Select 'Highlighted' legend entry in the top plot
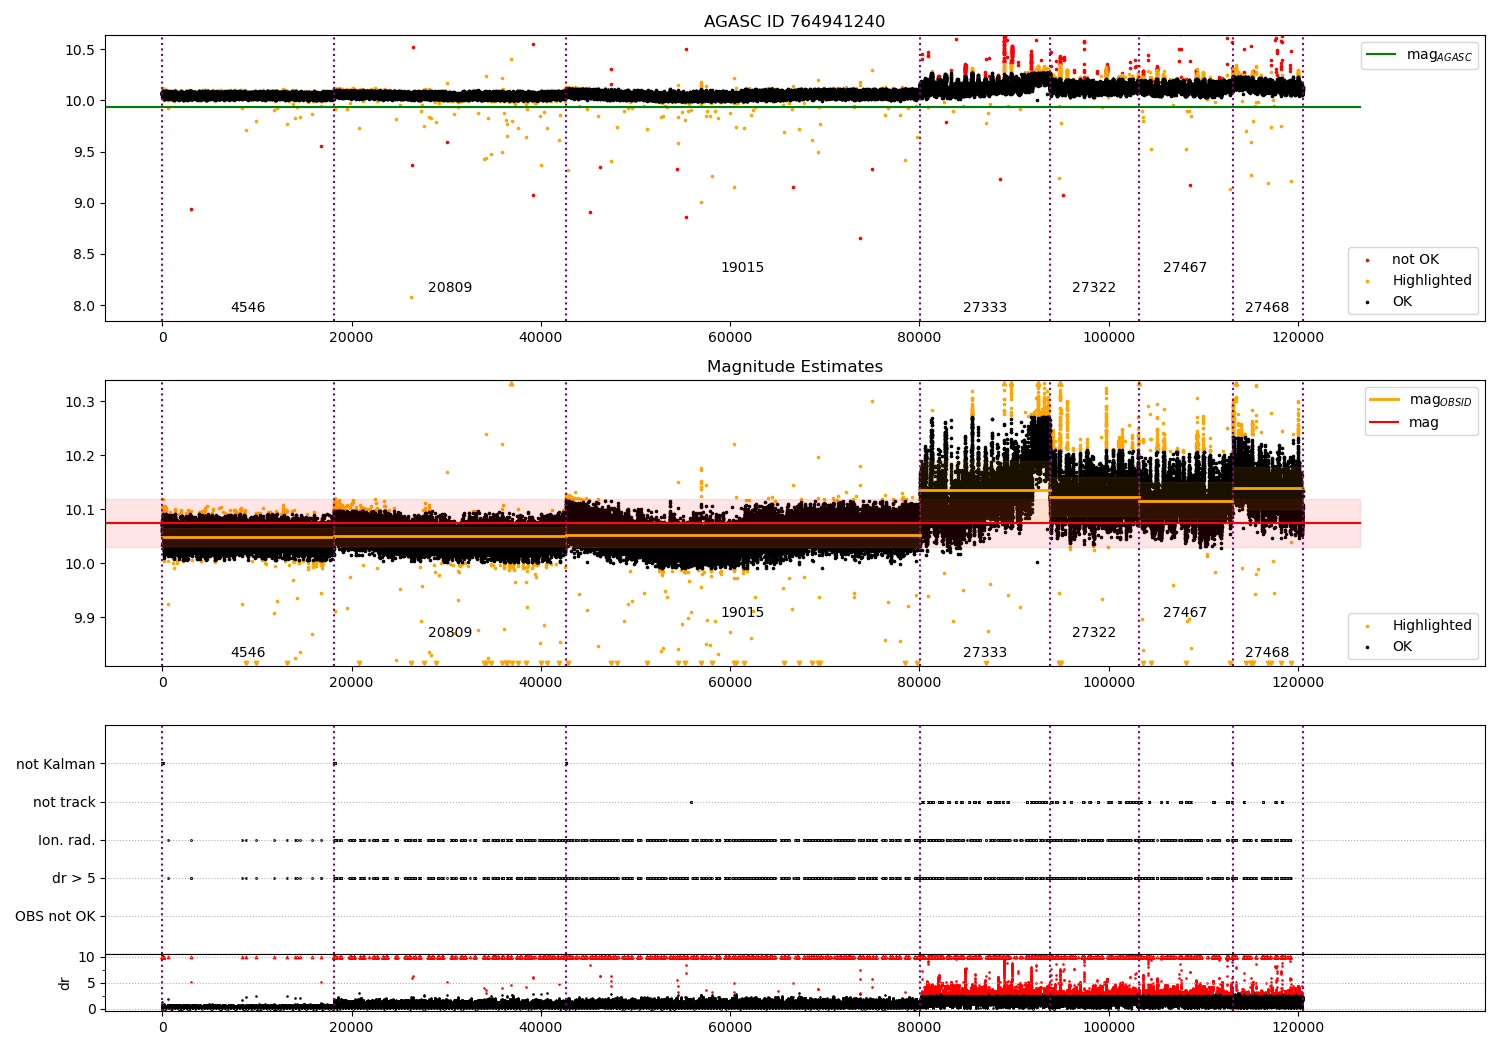This screenshot has width=1500, height=1050. tap(1431, 281)
